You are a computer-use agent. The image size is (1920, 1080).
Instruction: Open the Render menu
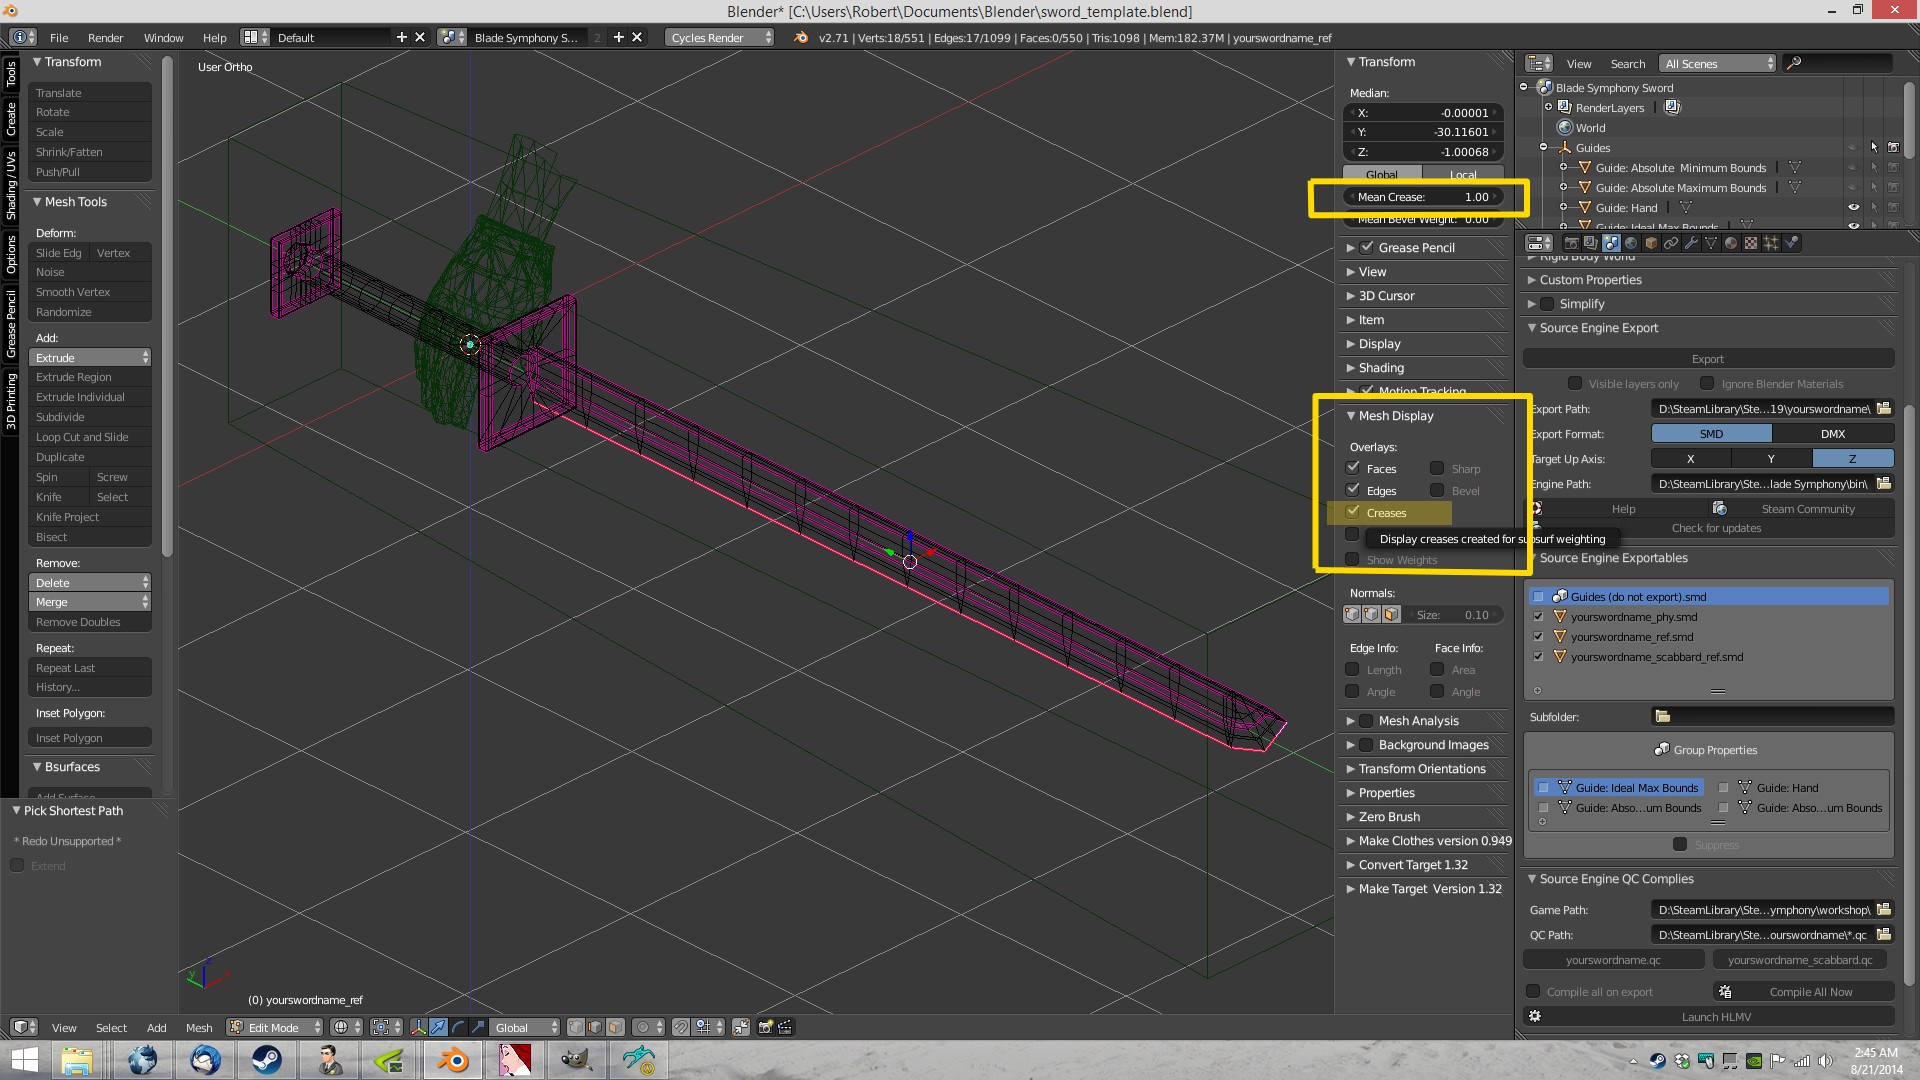click(x=105, y=37)
